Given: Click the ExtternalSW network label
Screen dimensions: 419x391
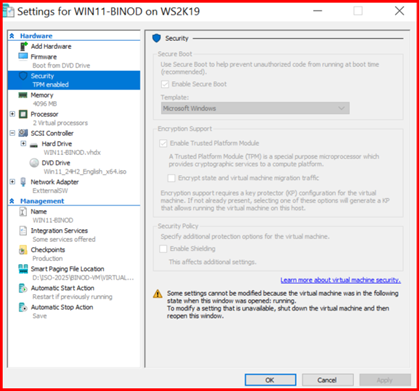Looking at the screenshot, I should (x=50, y=191).
